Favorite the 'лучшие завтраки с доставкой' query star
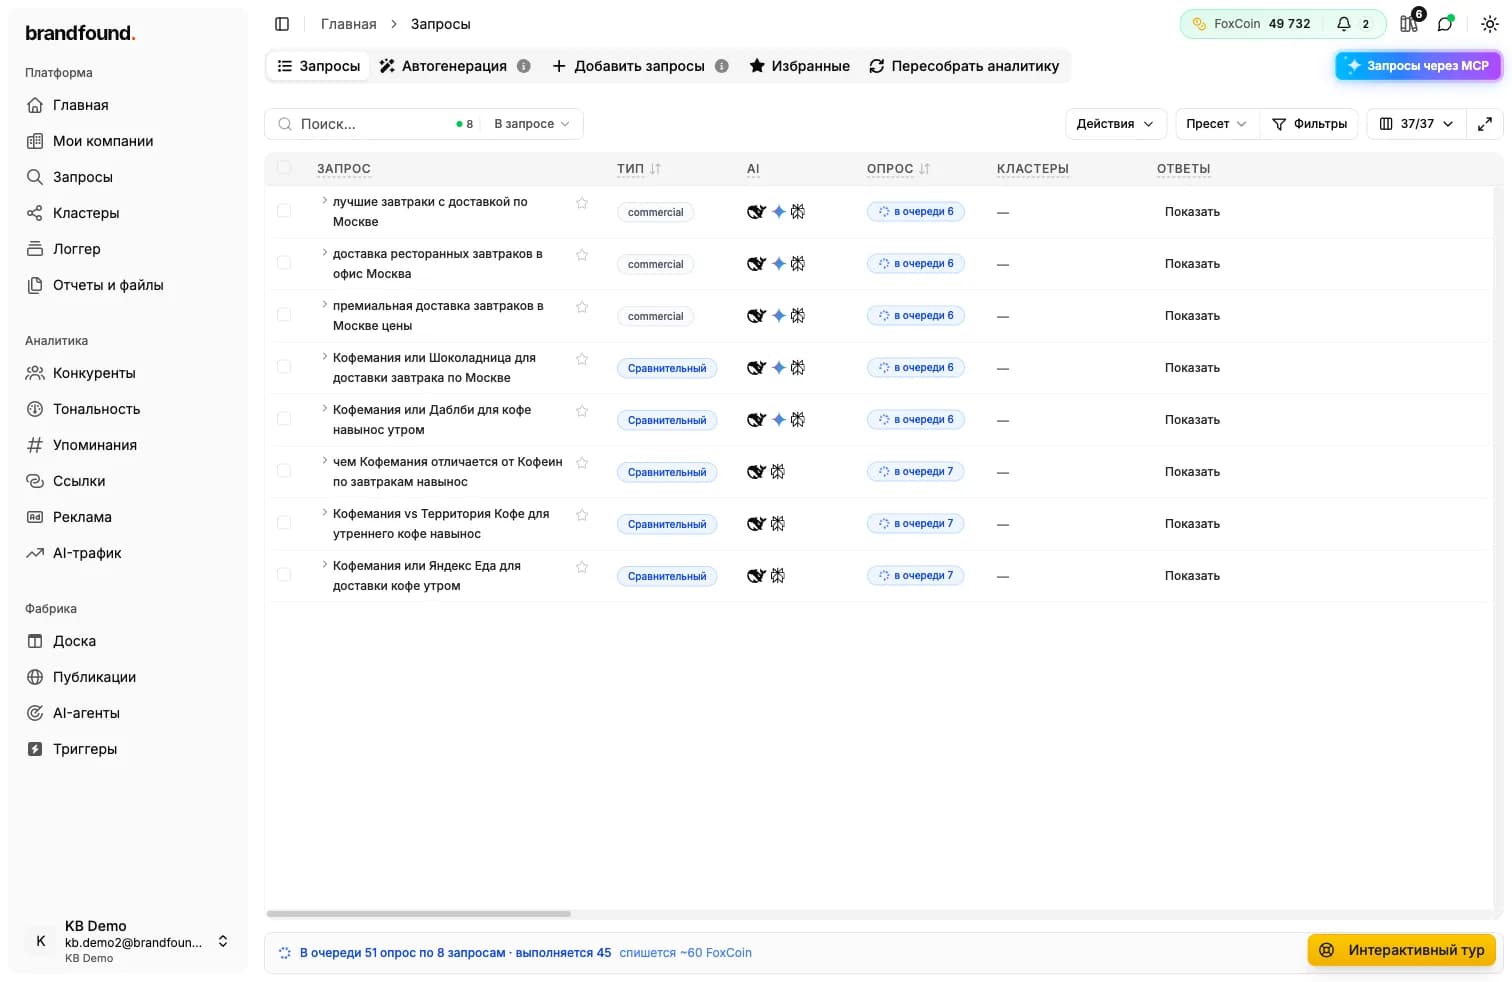This screenshot has height=982, width=1512. pyautogui.click(x=582, y=203)
